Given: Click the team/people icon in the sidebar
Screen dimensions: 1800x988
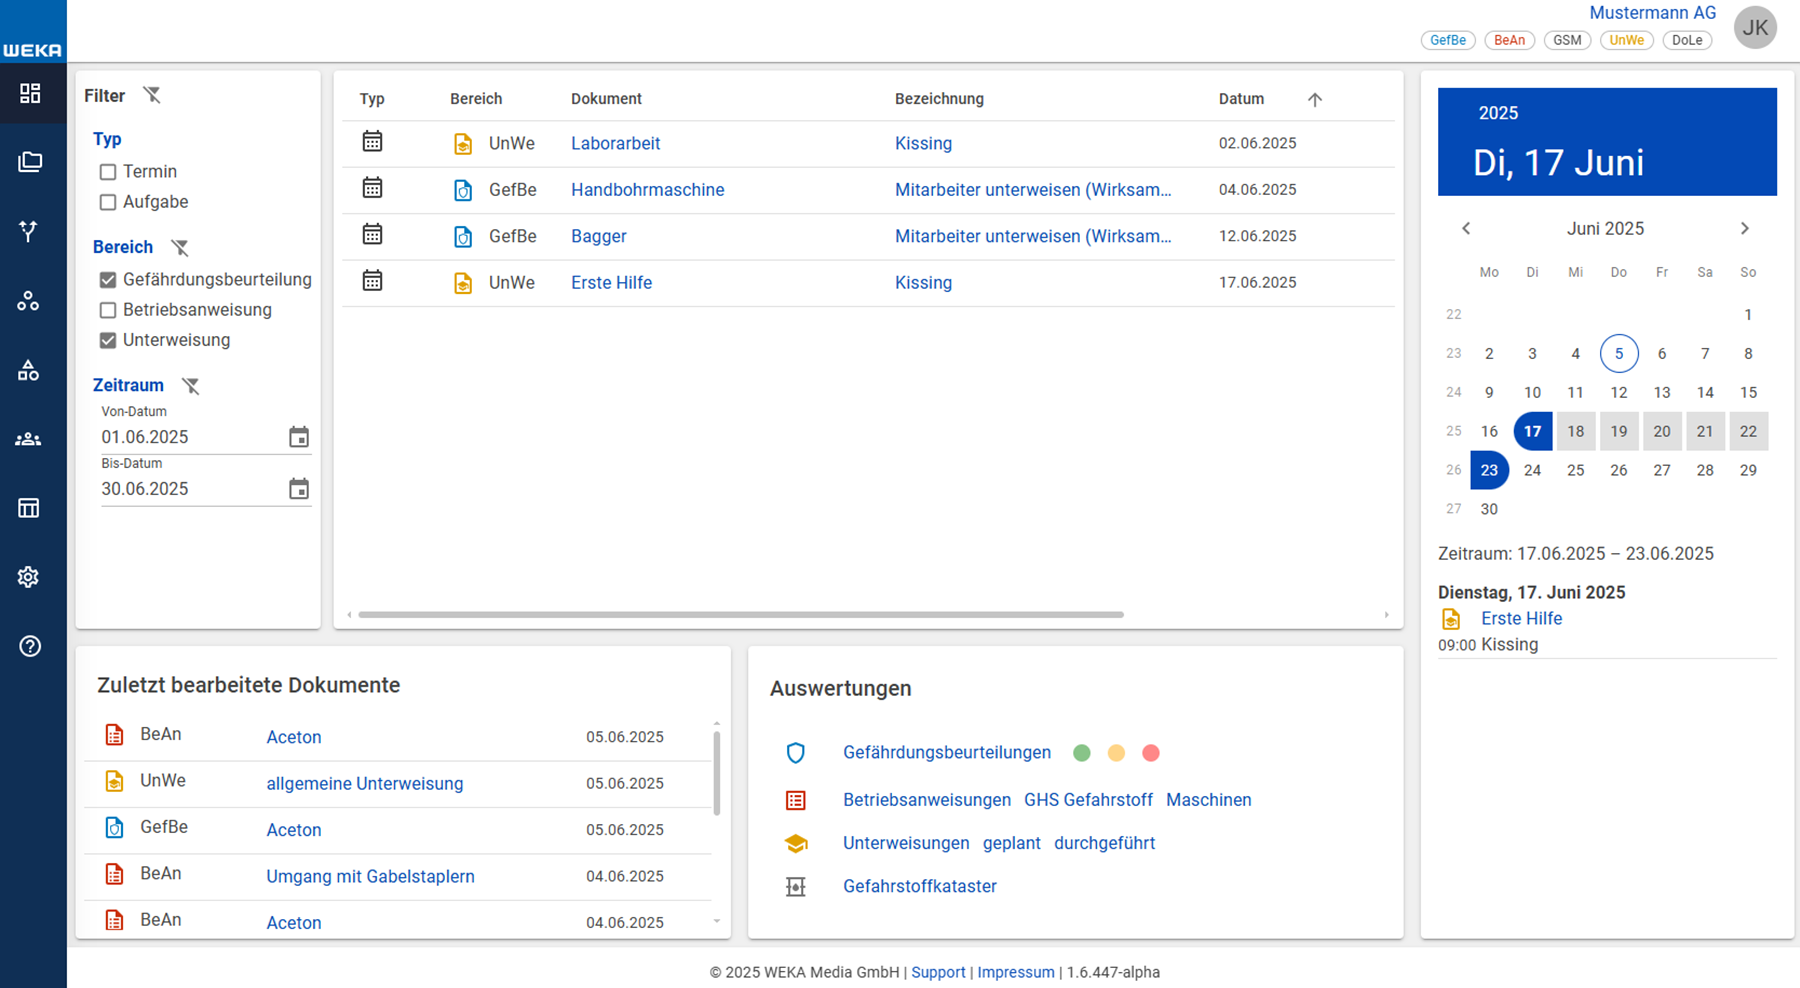Looking at the screenshot, I should (29, 438).
